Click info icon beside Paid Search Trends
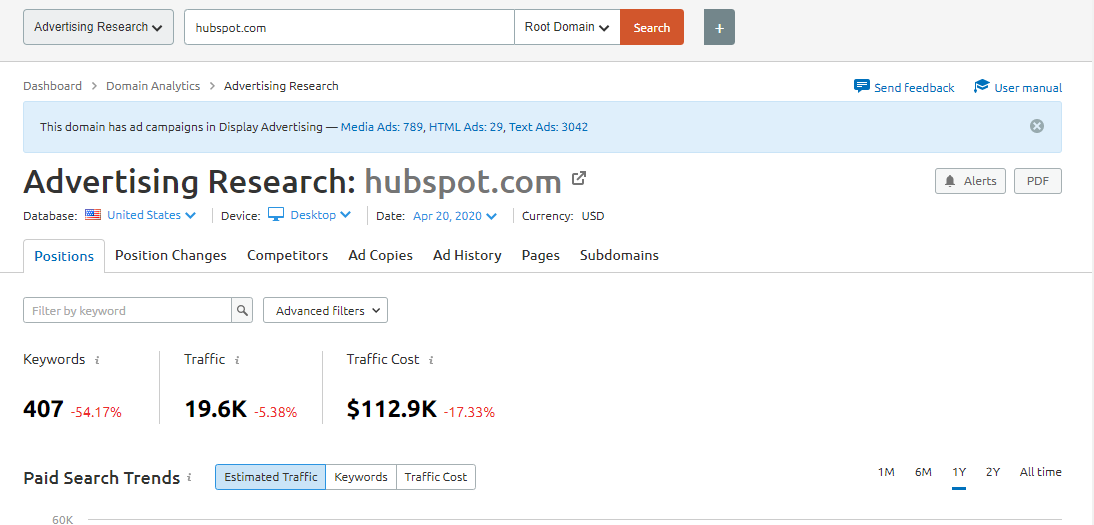This screenshot has height=525, width=1094. 188,478
